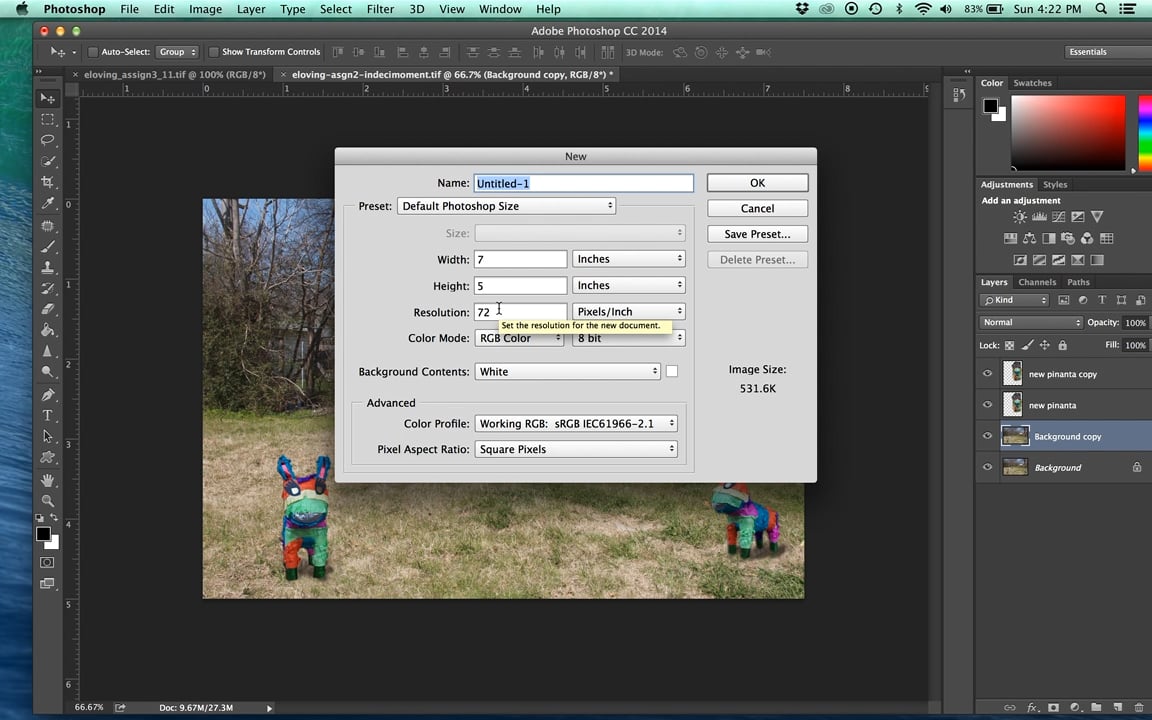Hide the new pinanta copy layer
This screenshot has width=1152, height=720.
[987, 373]
